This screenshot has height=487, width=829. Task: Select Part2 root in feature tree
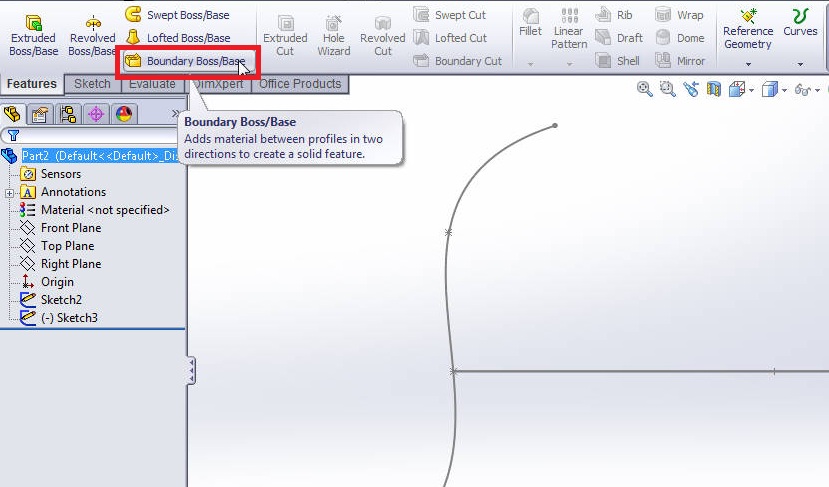tap(100, 156)
